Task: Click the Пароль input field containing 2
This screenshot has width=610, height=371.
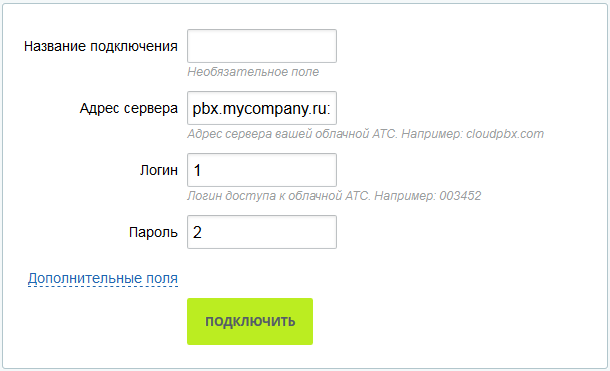Action: coord(262,232)
